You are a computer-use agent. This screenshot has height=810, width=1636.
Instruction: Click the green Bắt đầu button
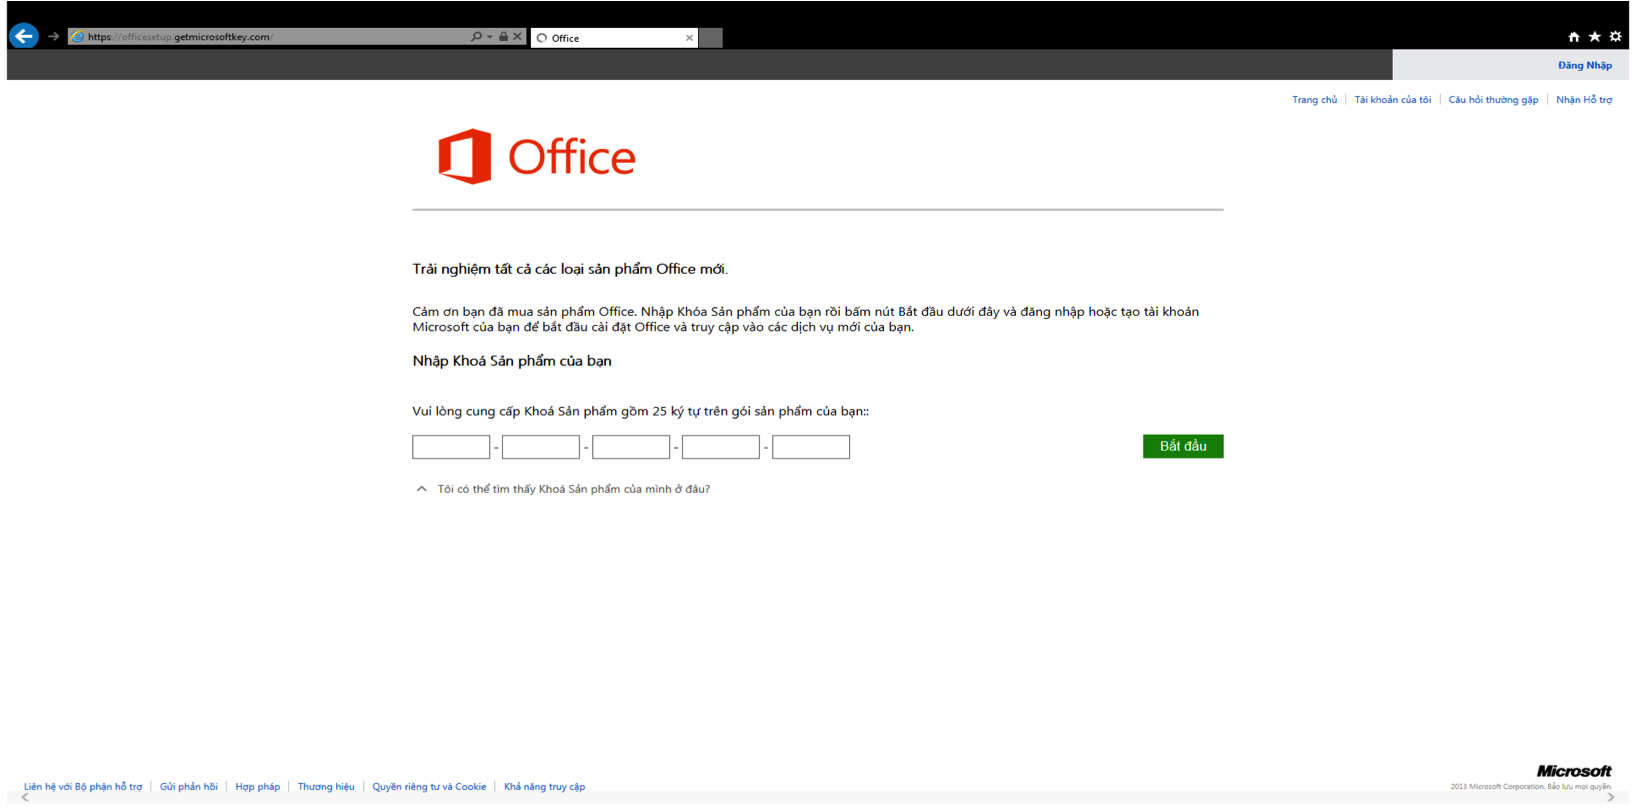coord(1183,446)
